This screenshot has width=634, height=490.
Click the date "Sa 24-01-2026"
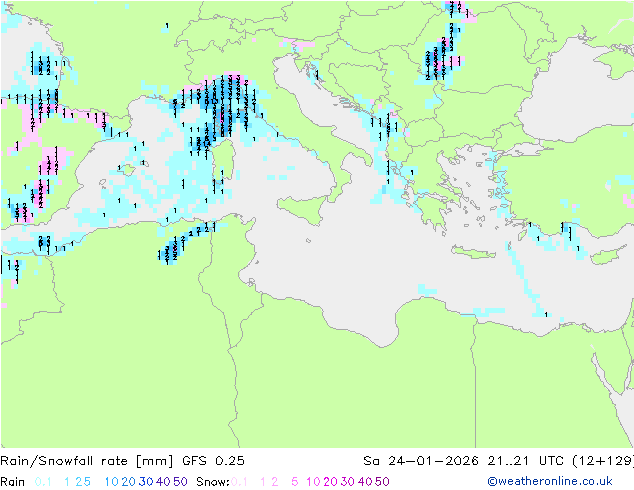point(421,460)
